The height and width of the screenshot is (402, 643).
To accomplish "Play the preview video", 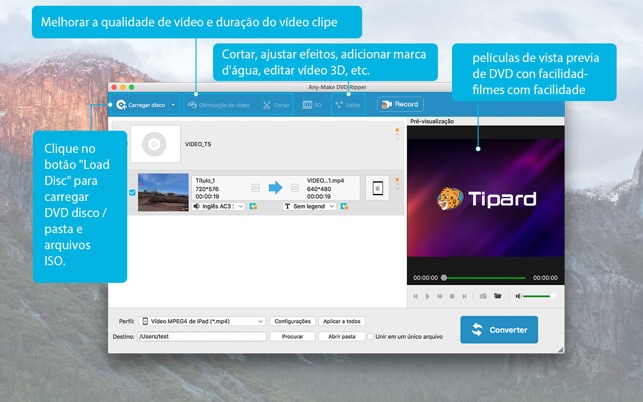I will (x=427, y=296).
